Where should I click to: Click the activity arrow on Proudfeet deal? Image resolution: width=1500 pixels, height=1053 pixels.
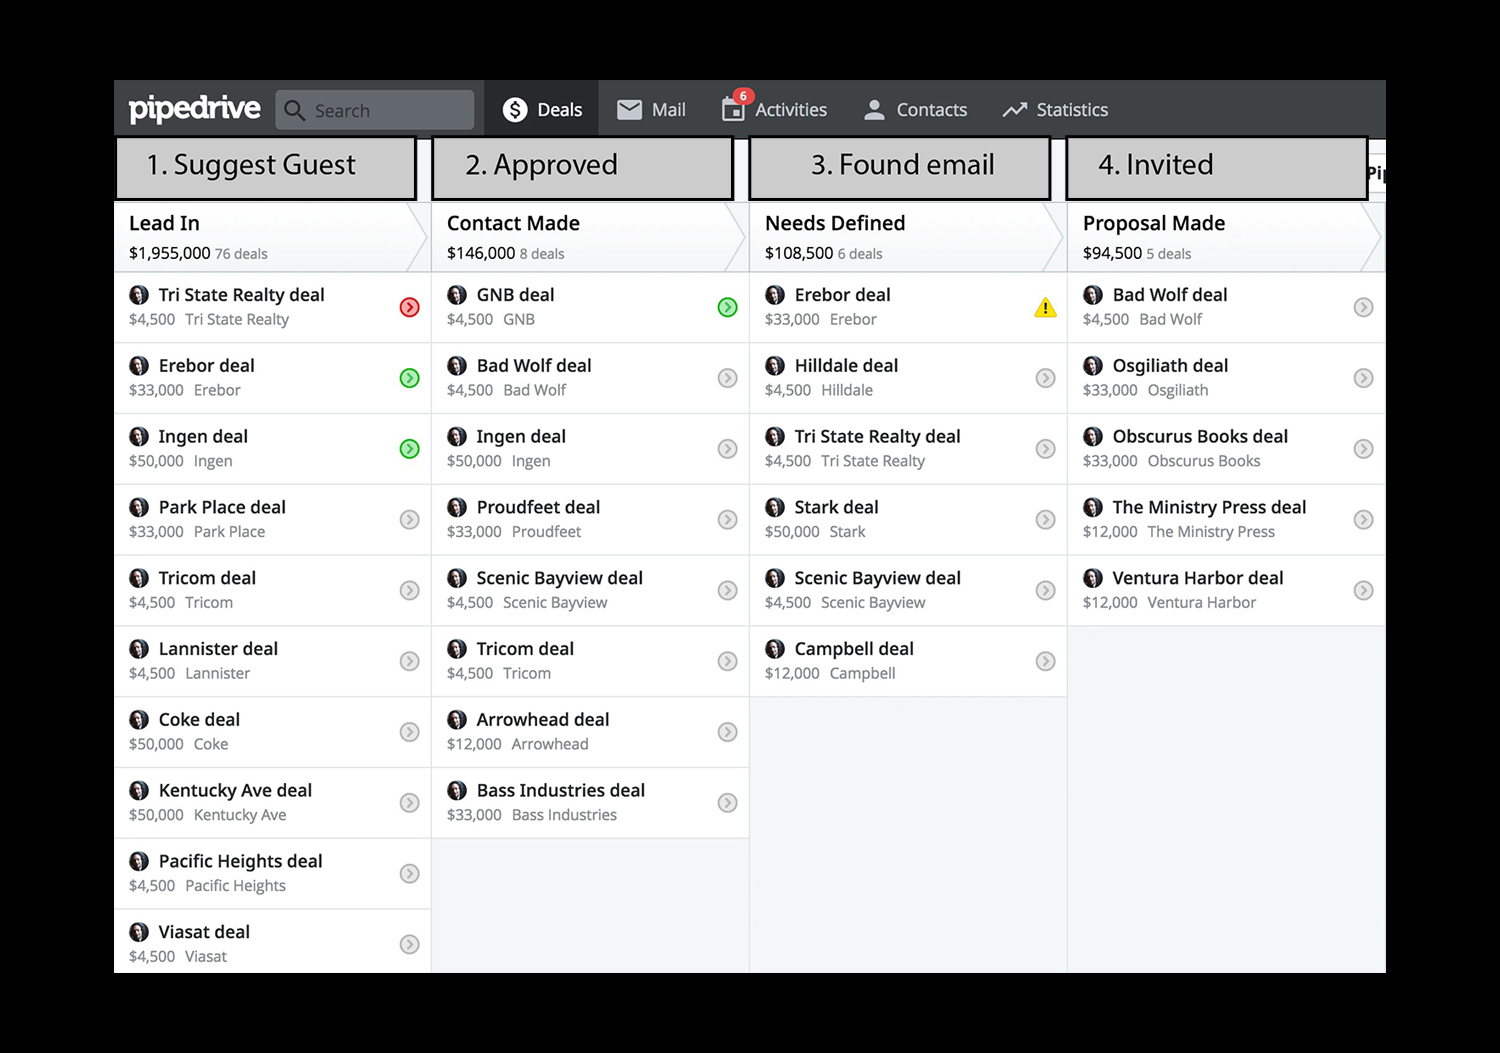point(728,520)
